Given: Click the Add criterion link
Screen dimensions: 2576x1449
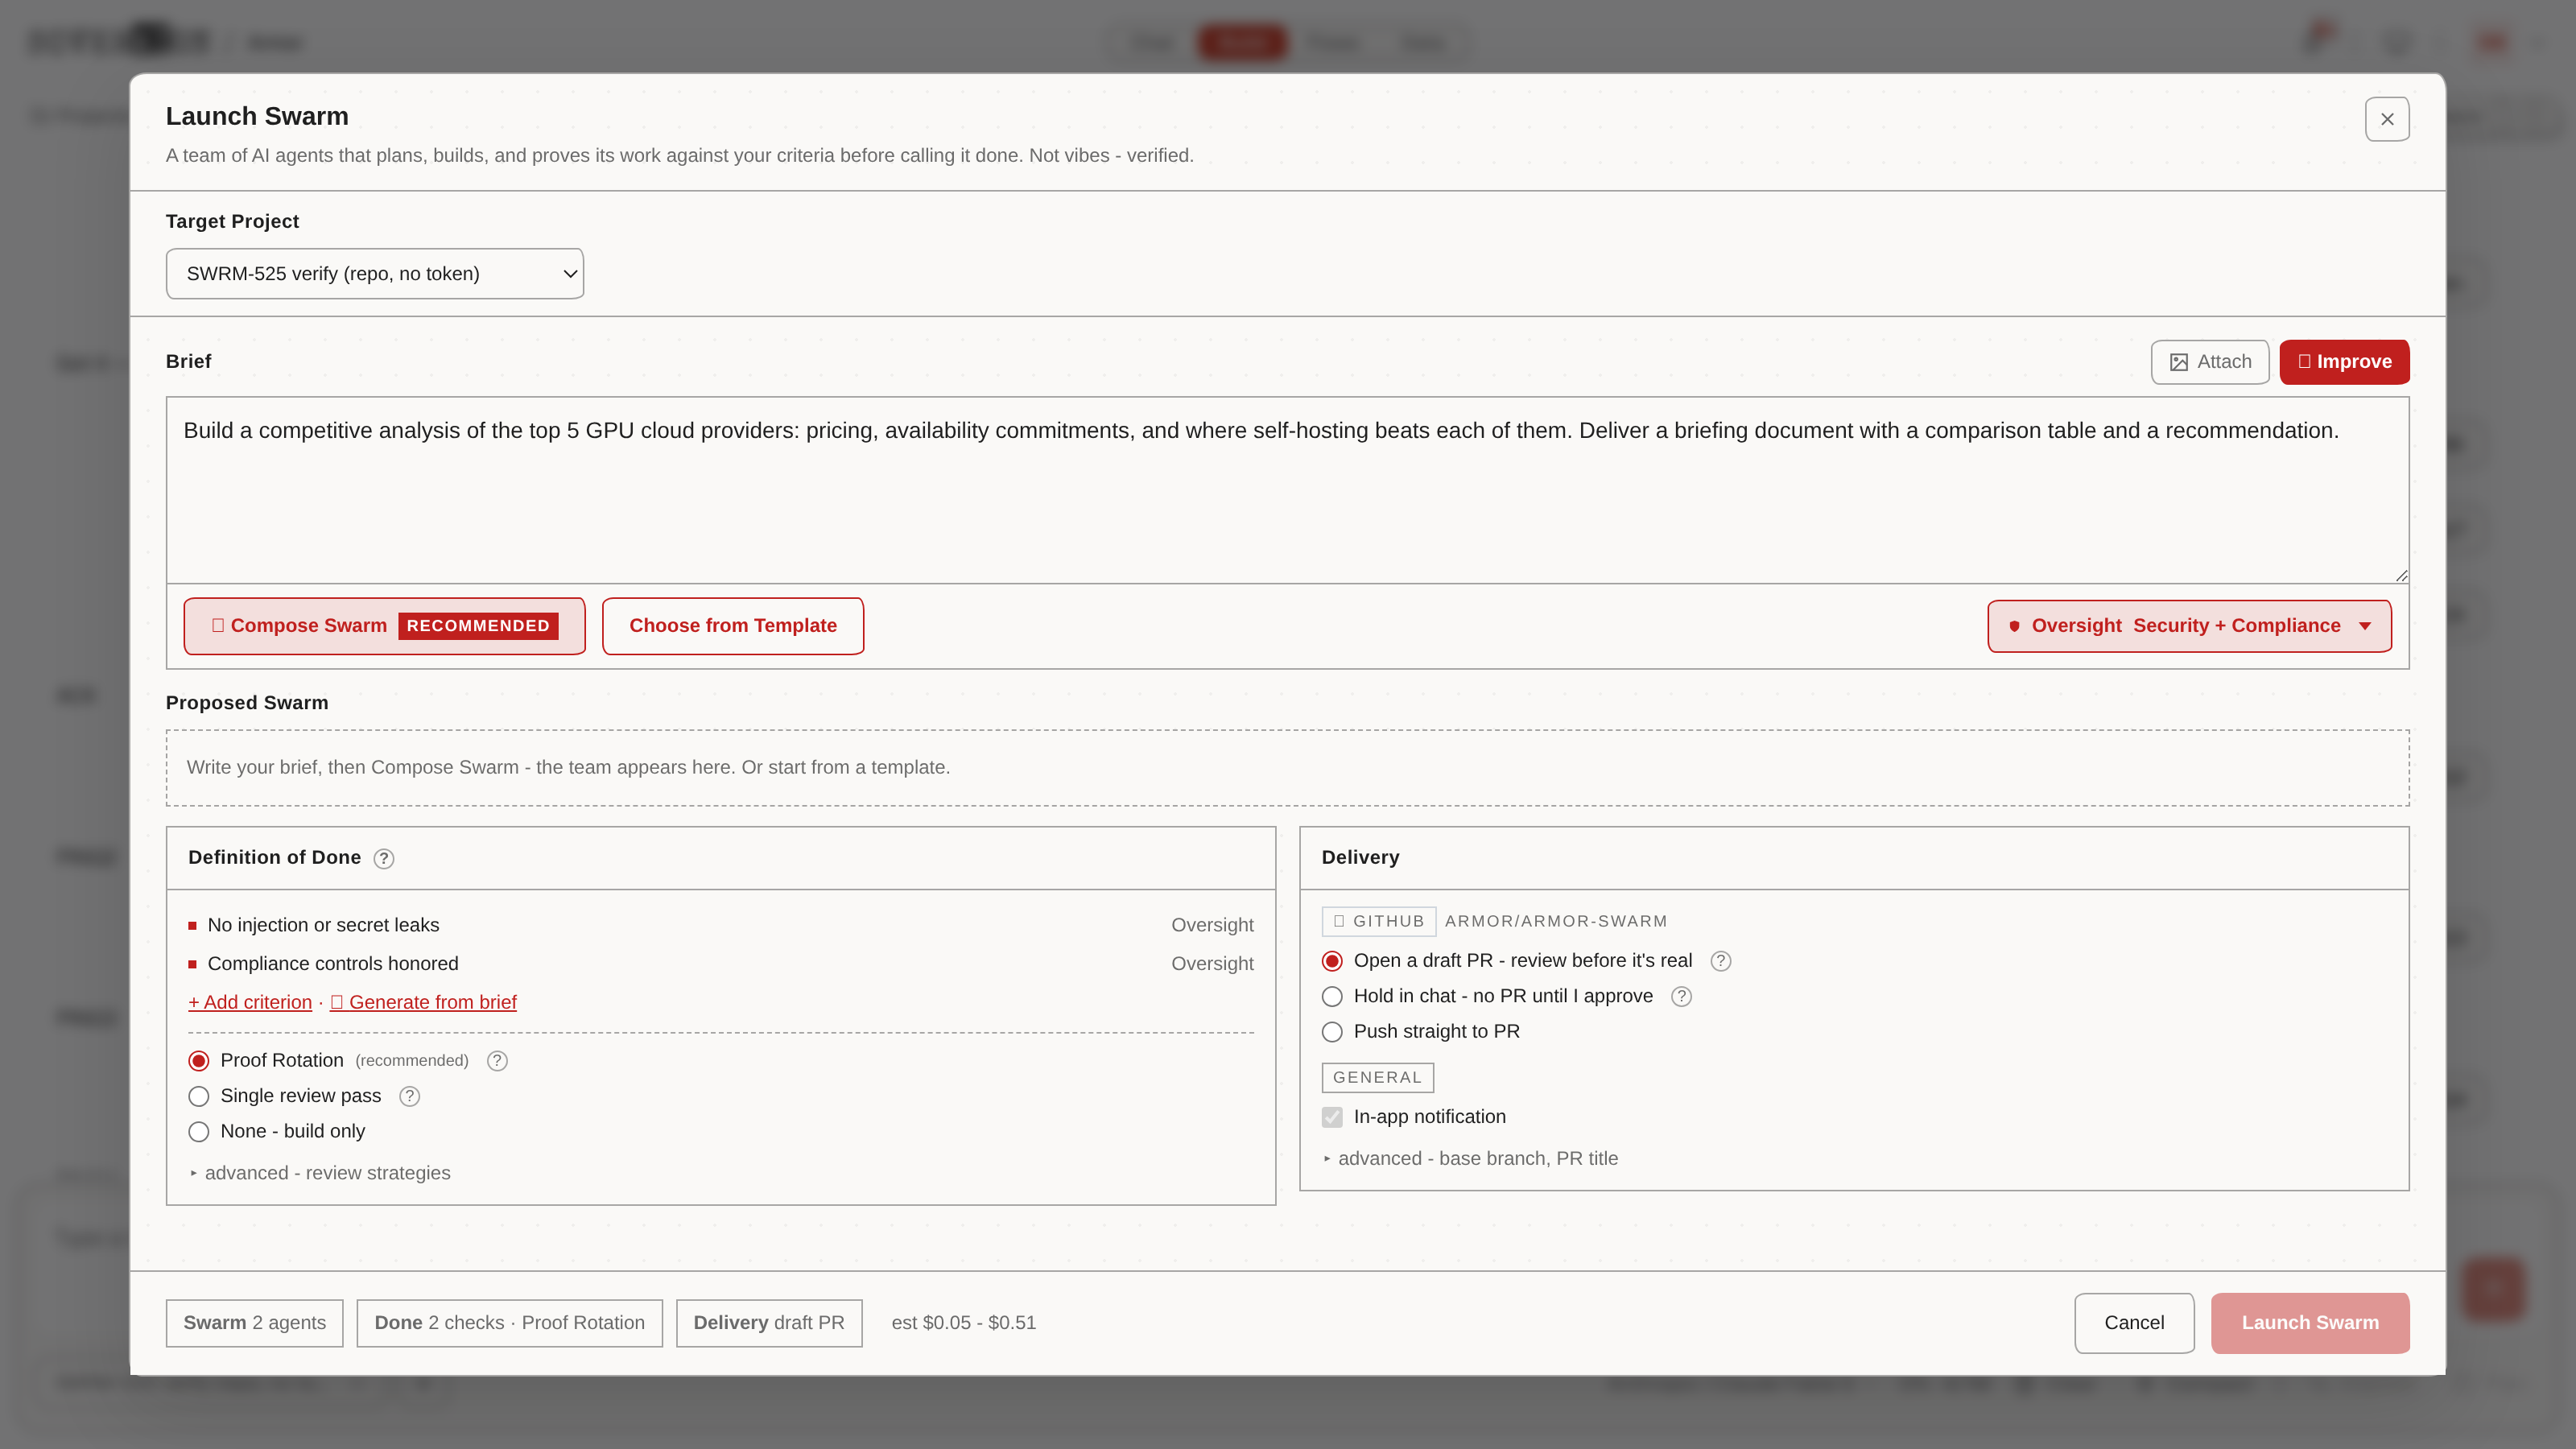Looking at the screenshot, I should [x=250, y=1002].
